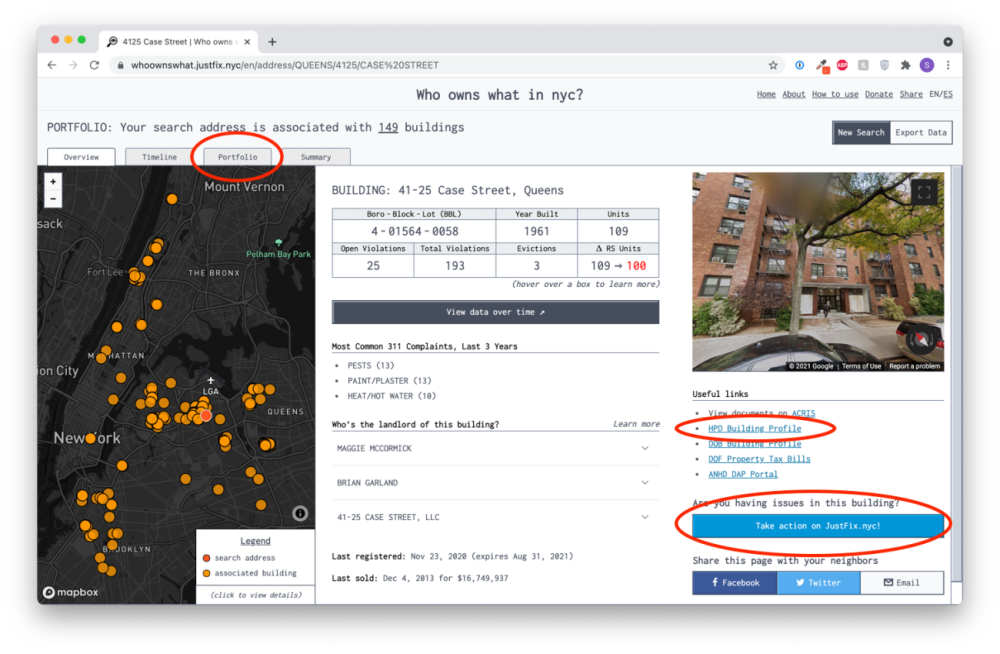Click the Who owns what in nyc? title

coord(499,95)
